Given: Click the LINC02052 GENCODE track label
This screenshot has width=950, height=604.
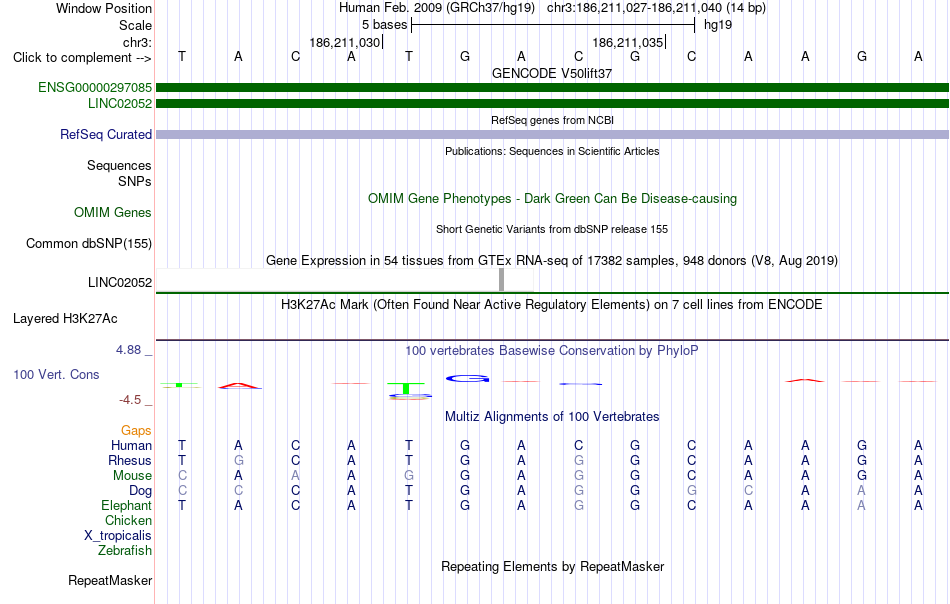Looking at the screenshot, I should click(x=120, y=104).
